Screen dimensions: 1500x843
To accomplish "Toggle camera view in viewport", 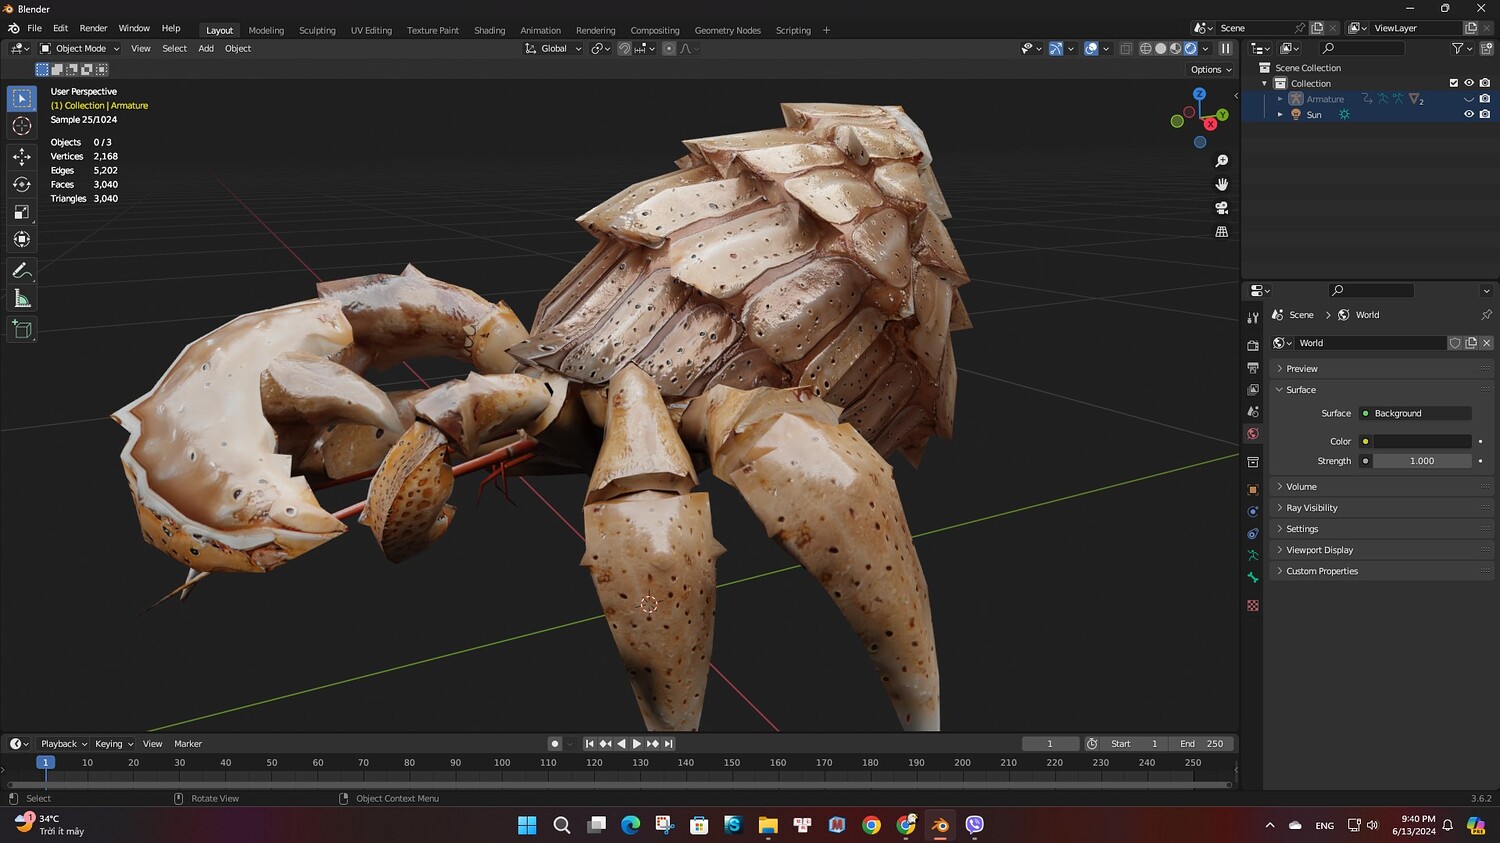I will 1221,208.
